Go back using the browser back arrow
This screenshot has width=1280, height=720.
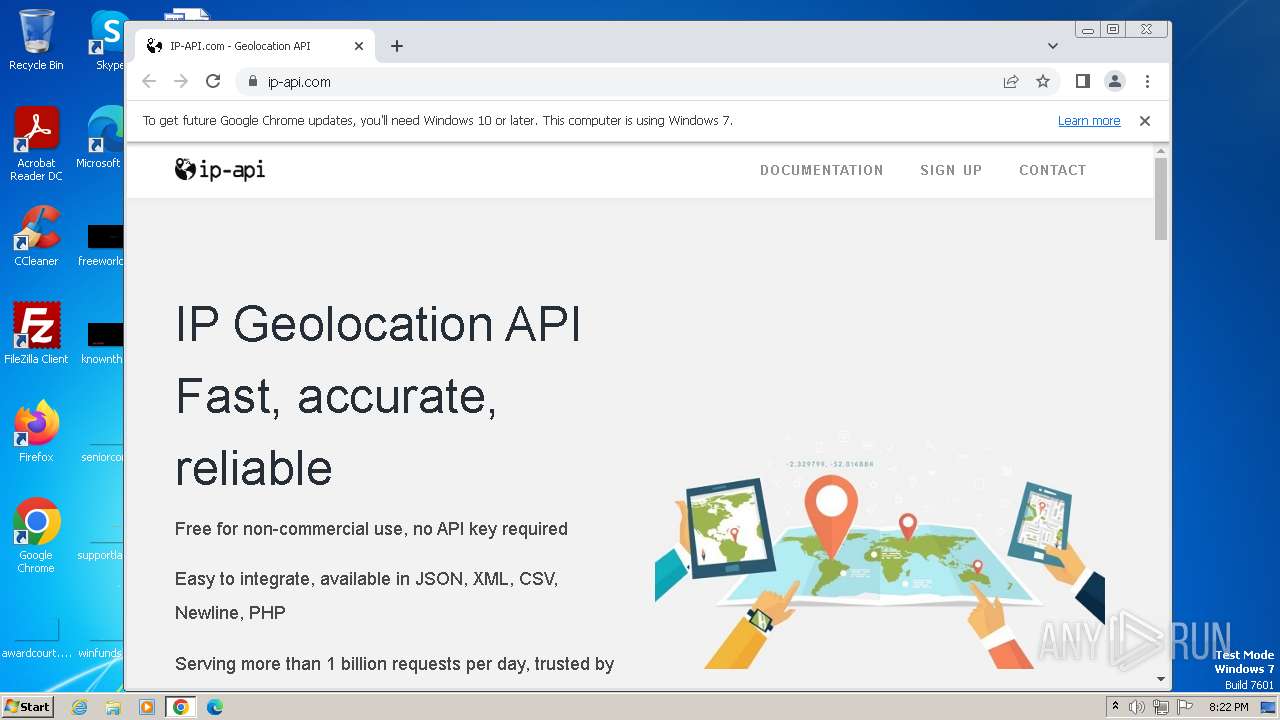(149, 82)
